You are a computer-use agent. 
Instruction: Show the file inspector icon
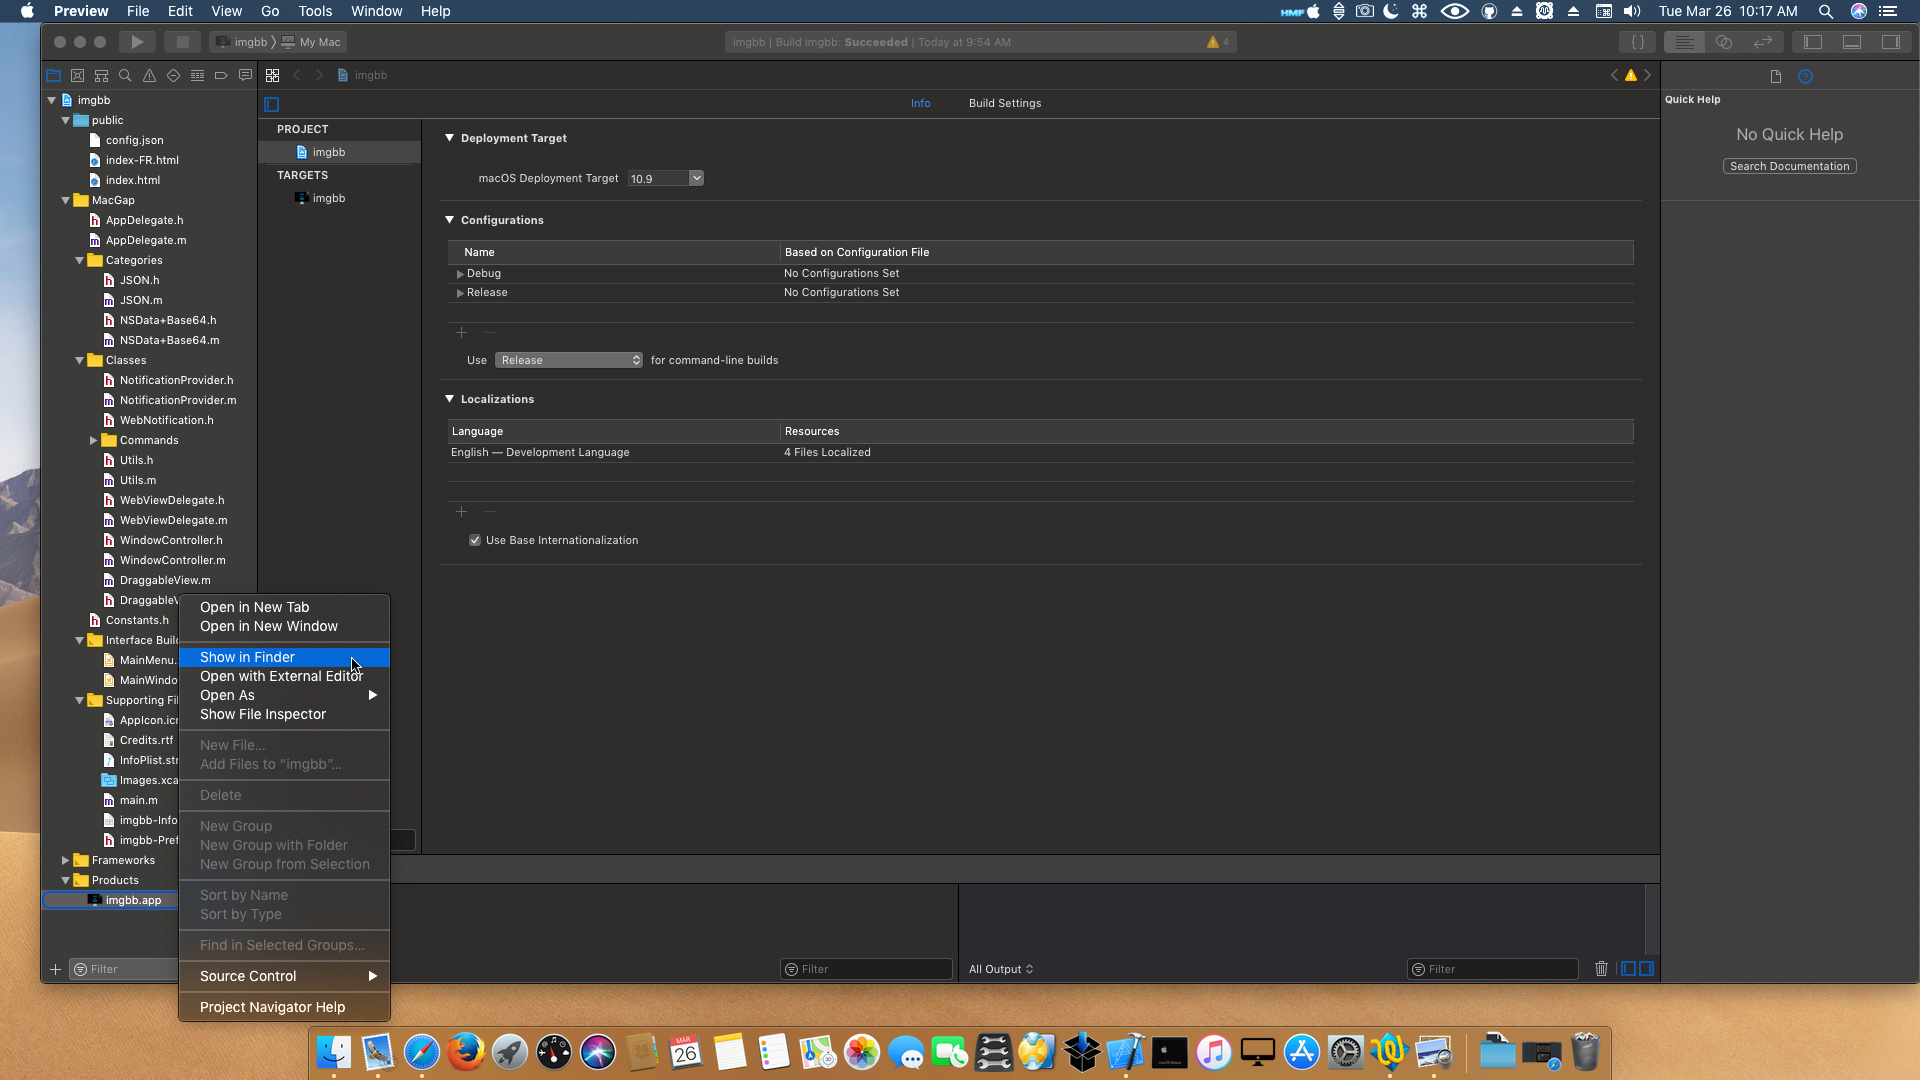click(x=1776, y=76)
